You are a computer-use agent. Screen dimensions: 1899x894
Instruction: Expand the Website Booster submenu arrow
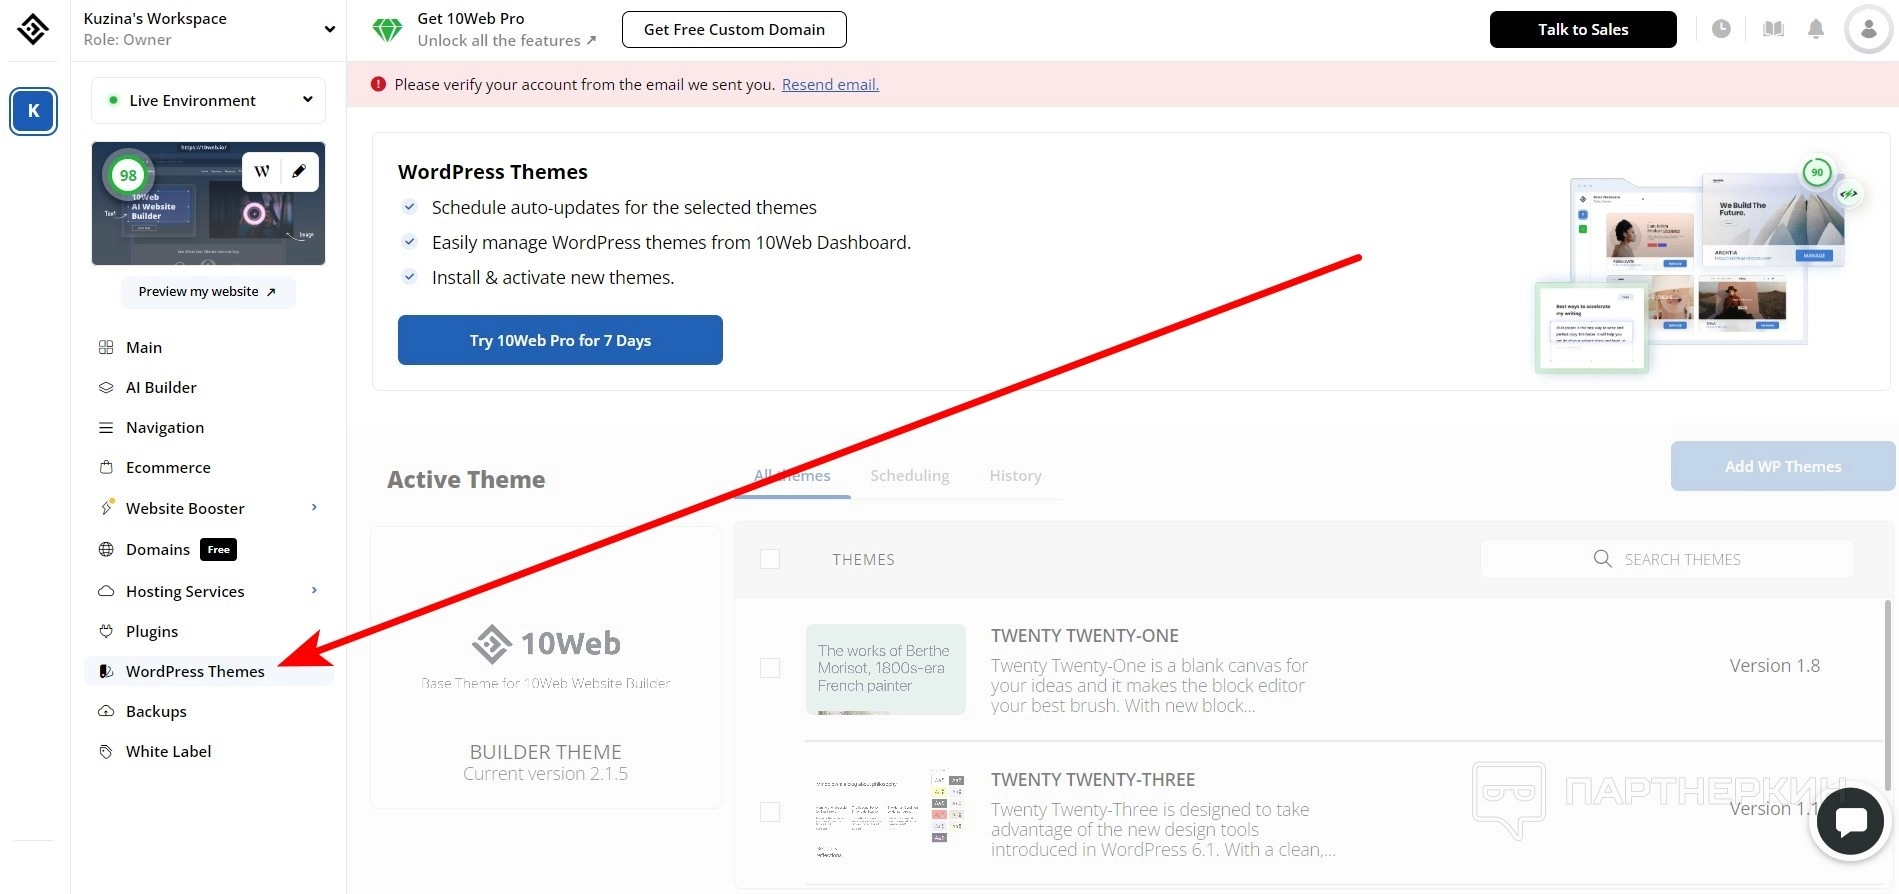click(x=314, y=507)
